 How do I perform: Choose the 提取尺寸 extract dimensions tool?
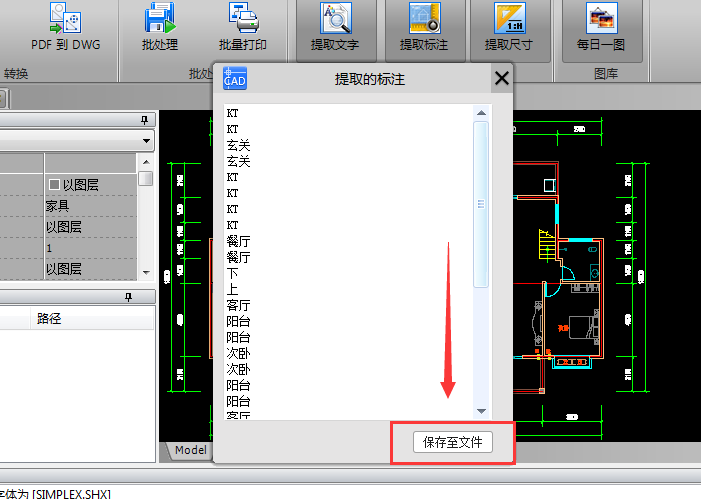pyautogui.click(x=509, y=20)
